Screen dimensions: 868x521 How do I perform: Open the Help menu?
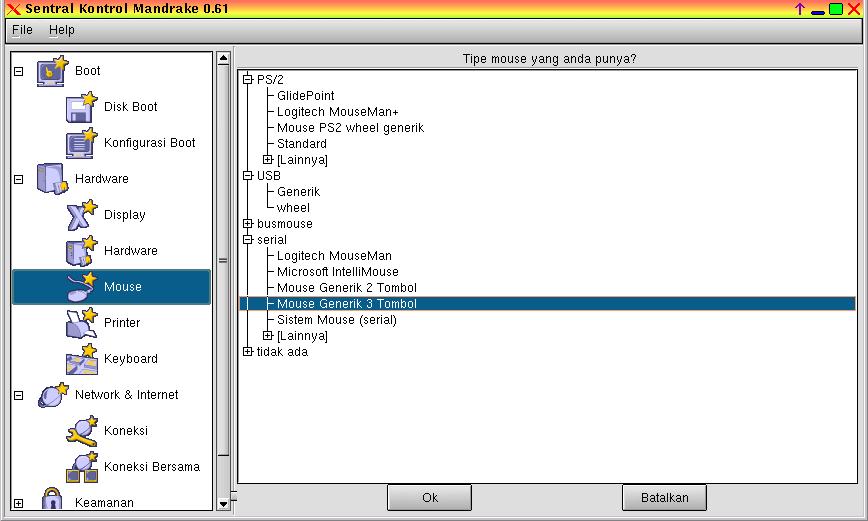pos(62,30)
